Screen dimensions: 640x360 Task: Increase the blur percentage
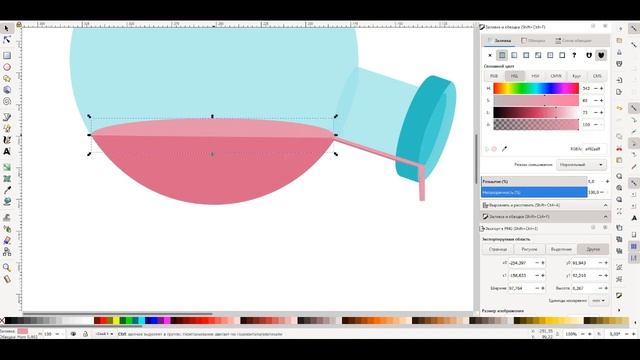(607, 181)
